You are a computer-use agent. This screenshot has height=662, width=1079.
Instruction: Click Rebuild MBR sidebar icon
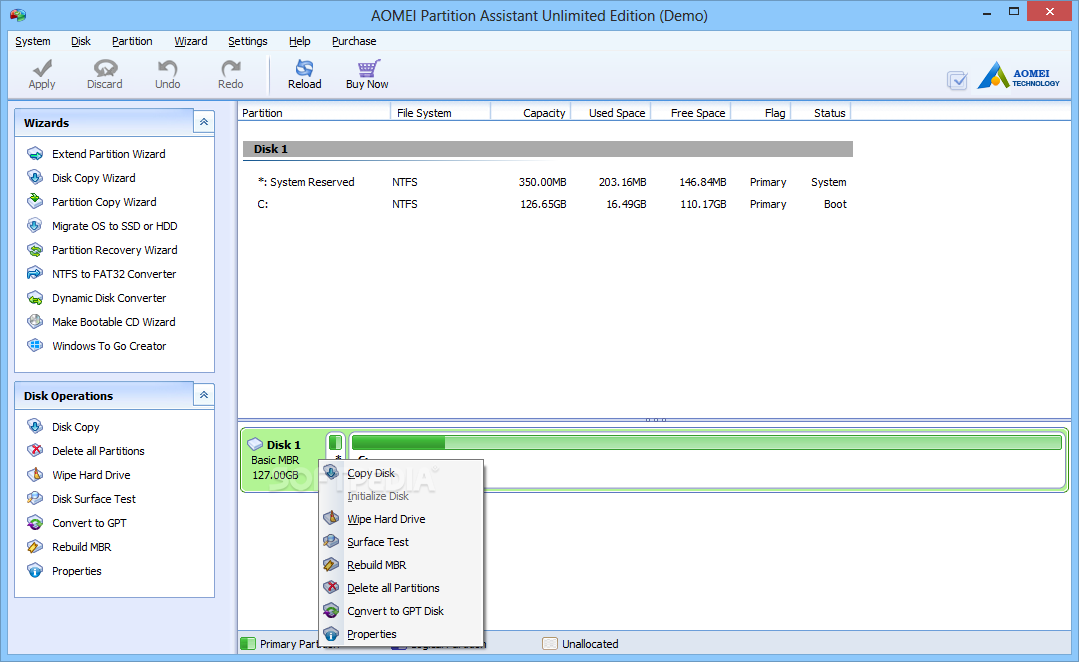pyautogui.click(x=35, y=547)
